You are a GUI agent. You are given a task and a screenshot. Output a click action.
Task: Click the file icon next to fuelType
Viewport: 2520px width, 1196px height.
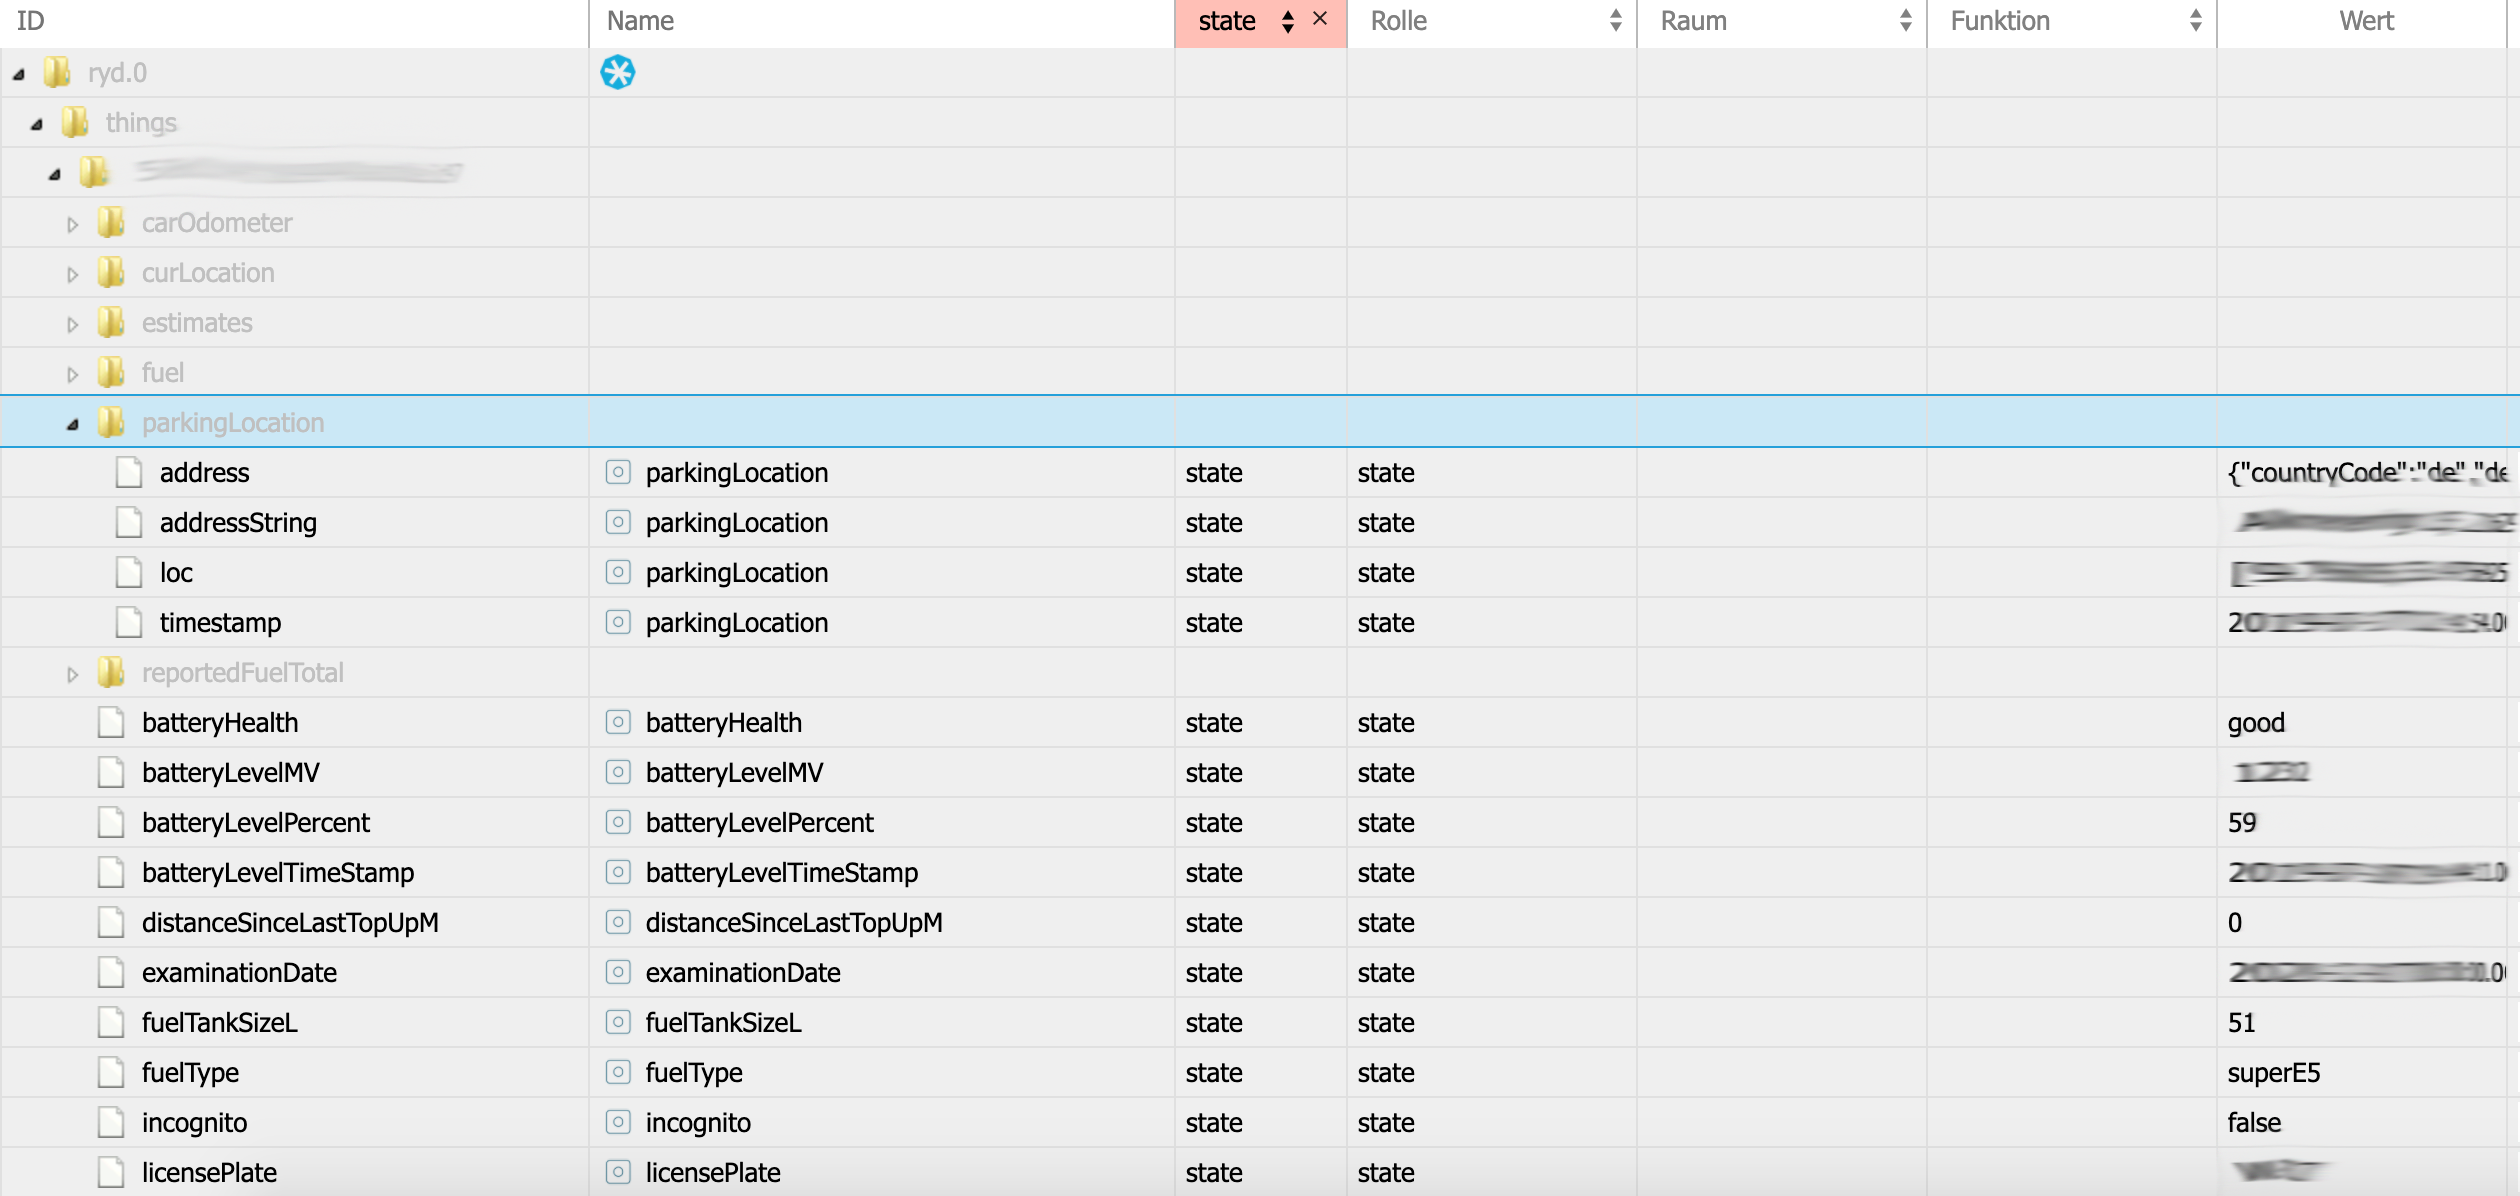pos(111,1072)
